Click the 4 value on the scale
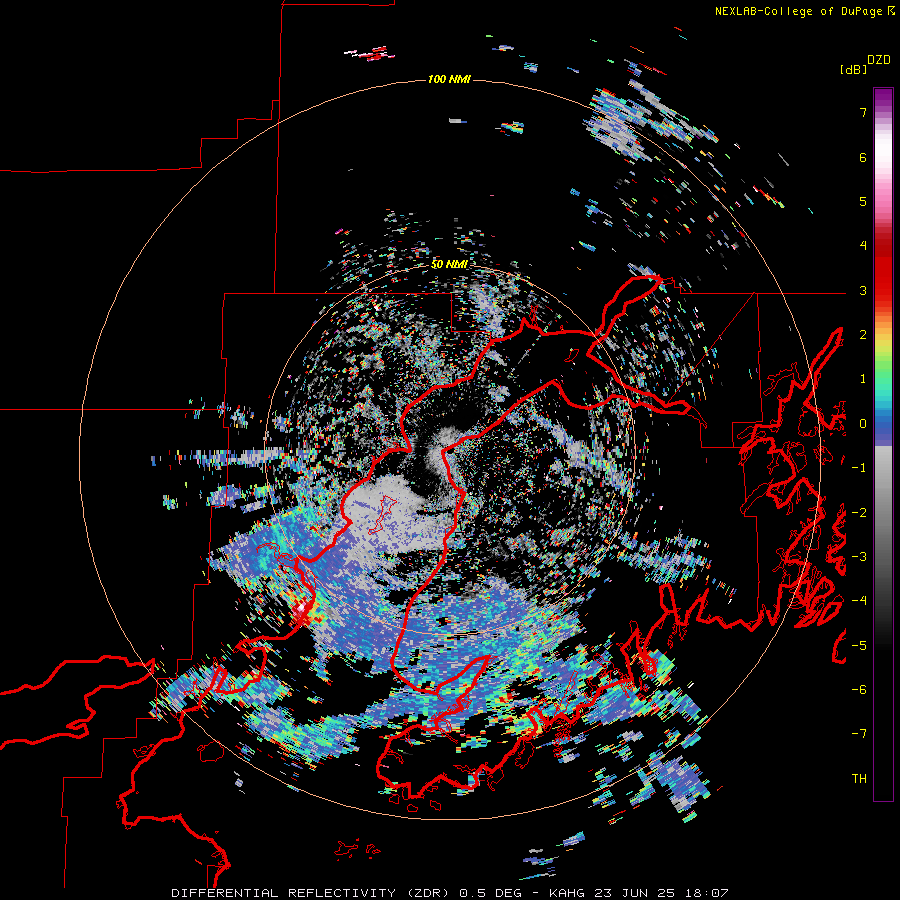This screenshot has width=900, height=900. [863, 246]
